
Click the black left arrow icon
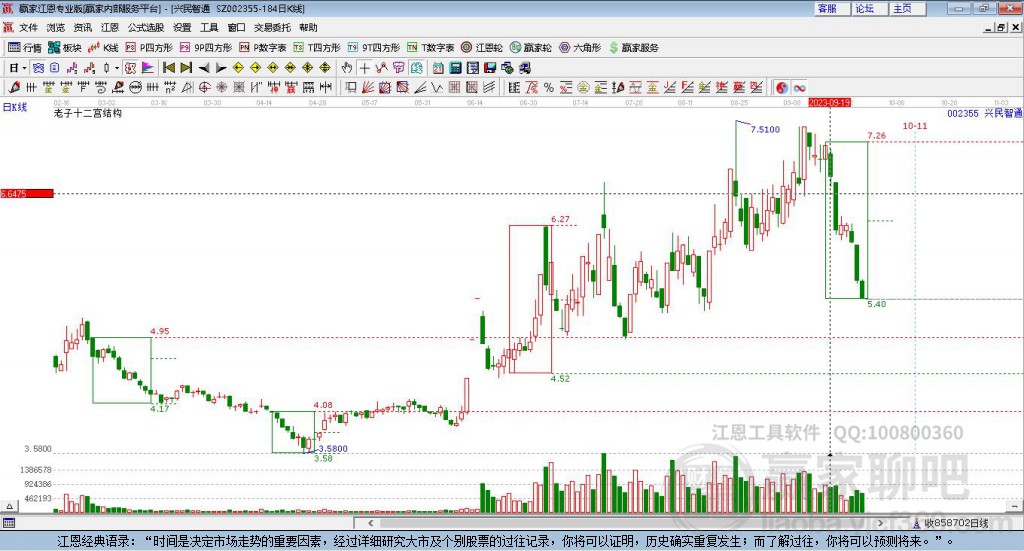(x=204, y=68)
